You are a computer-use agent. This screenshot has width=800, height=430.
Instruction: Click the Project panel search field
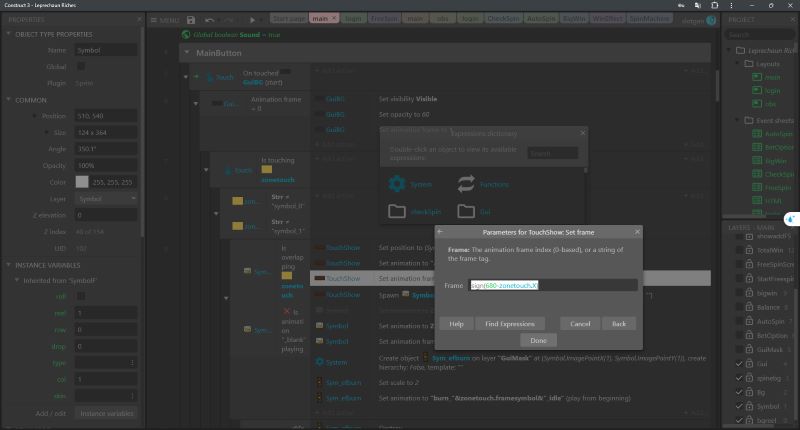[759, 35]
